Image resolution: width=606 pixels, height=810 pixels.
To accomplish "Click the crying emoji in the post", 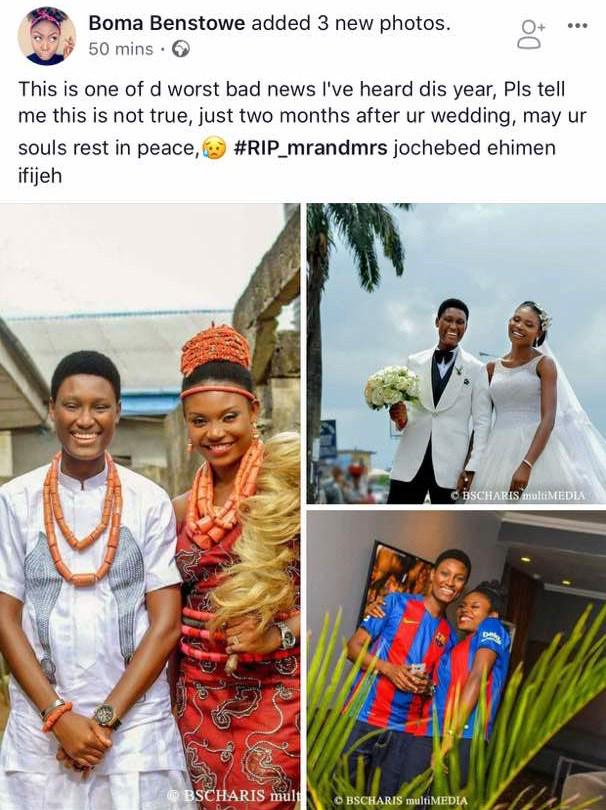I will pyautogui.click(x=215, y=148).
